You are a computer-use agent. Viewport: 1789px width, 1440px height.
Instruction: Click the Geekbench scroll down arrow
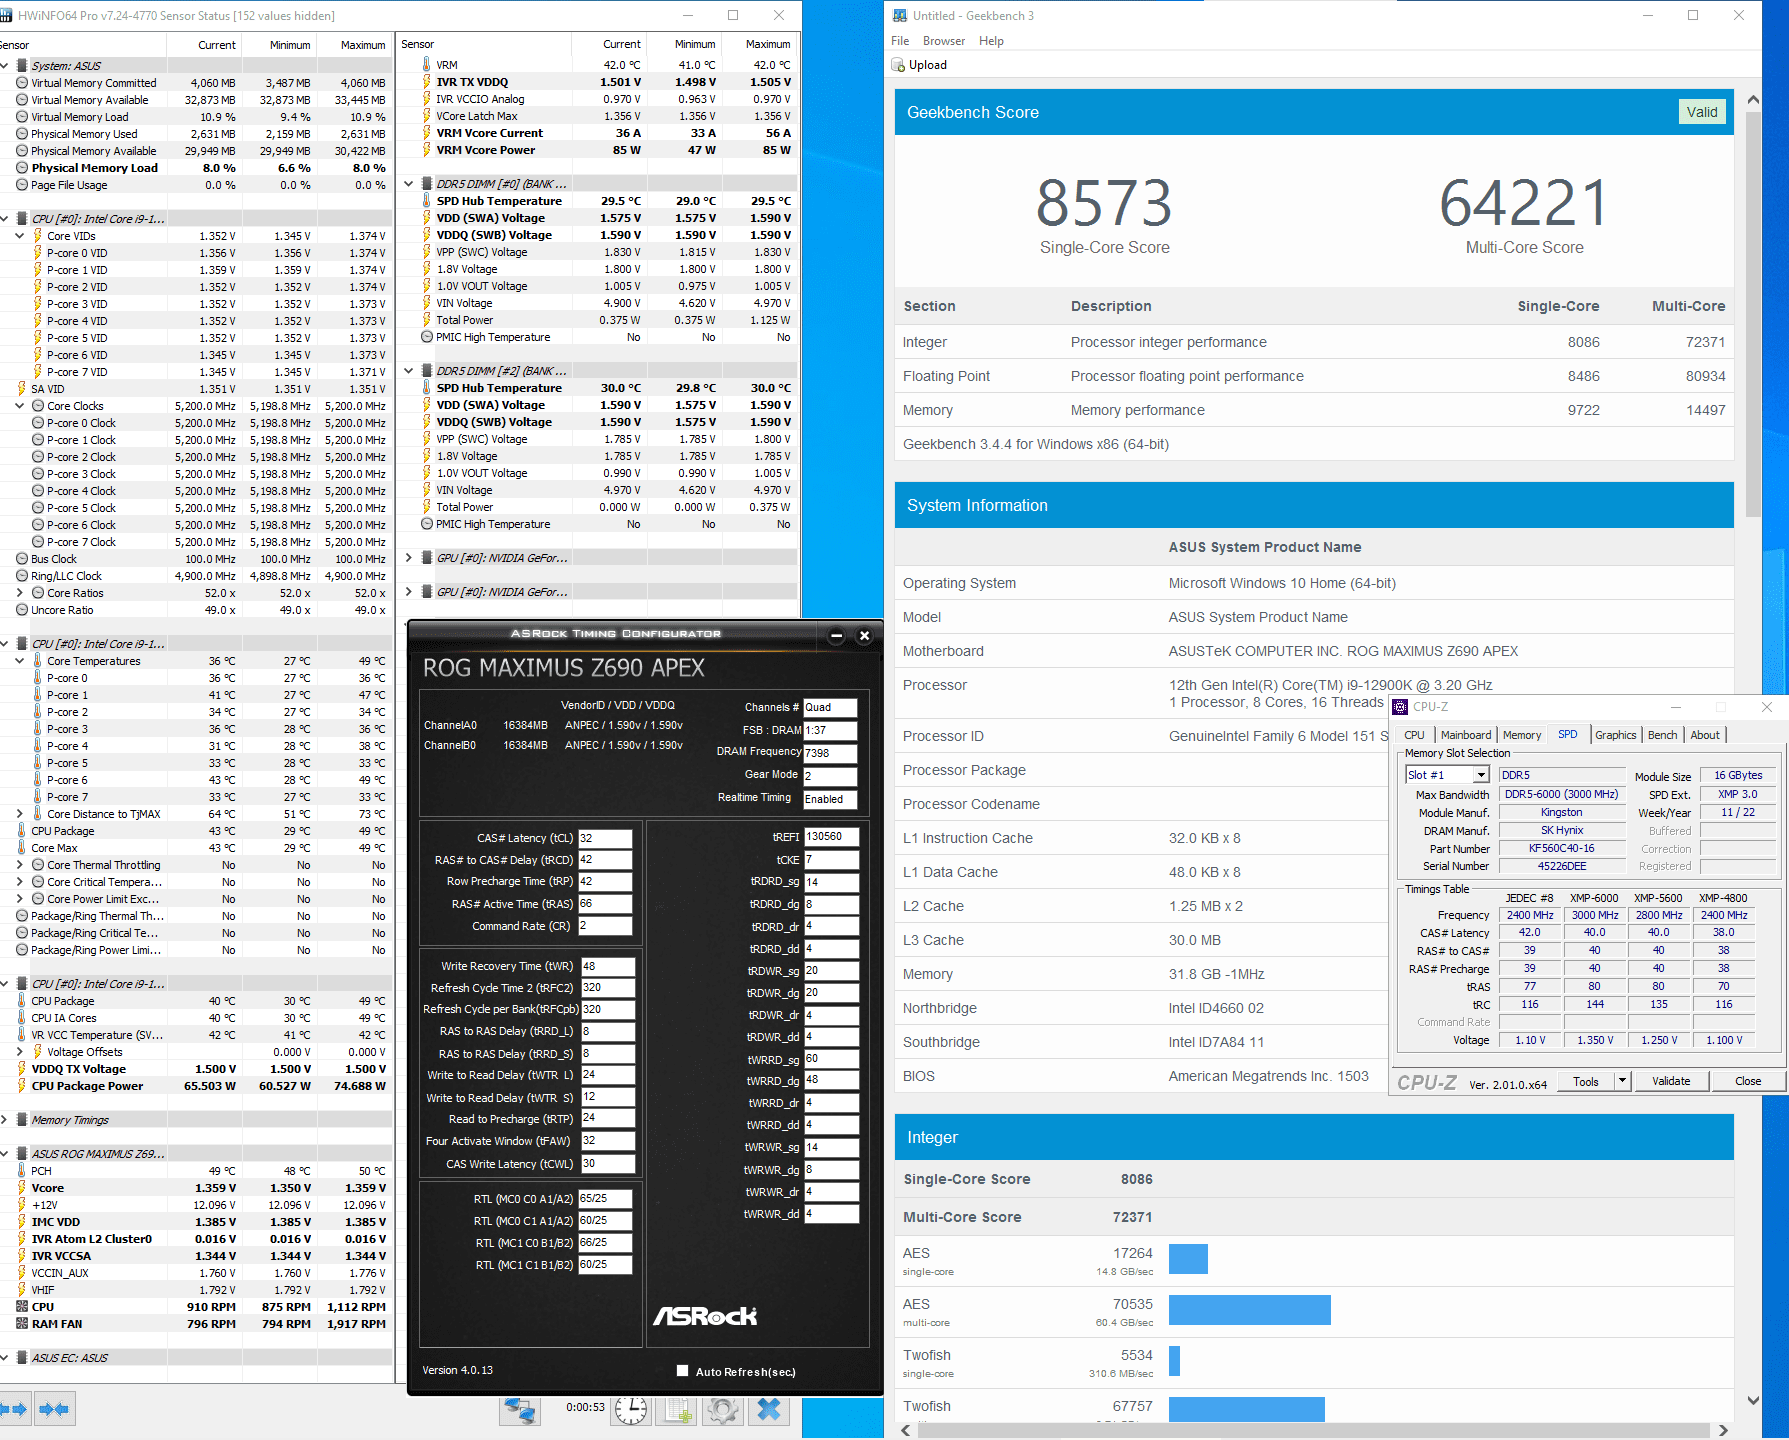pyautogui.click(x=1752, y=1400)
